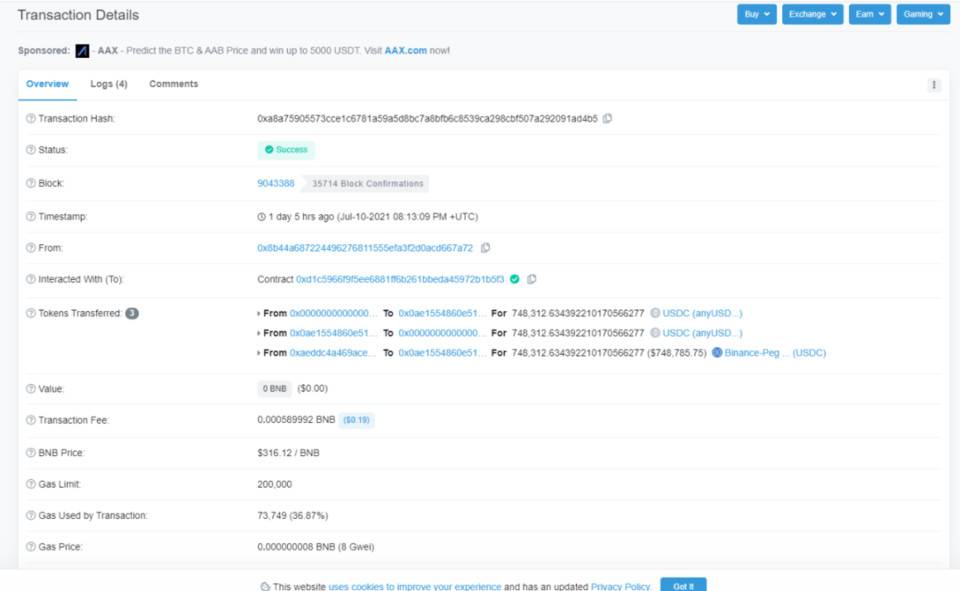Dismiss cookie notice with Got It
This screenshot has width=960, height=591.
click(x=684, y=585)
